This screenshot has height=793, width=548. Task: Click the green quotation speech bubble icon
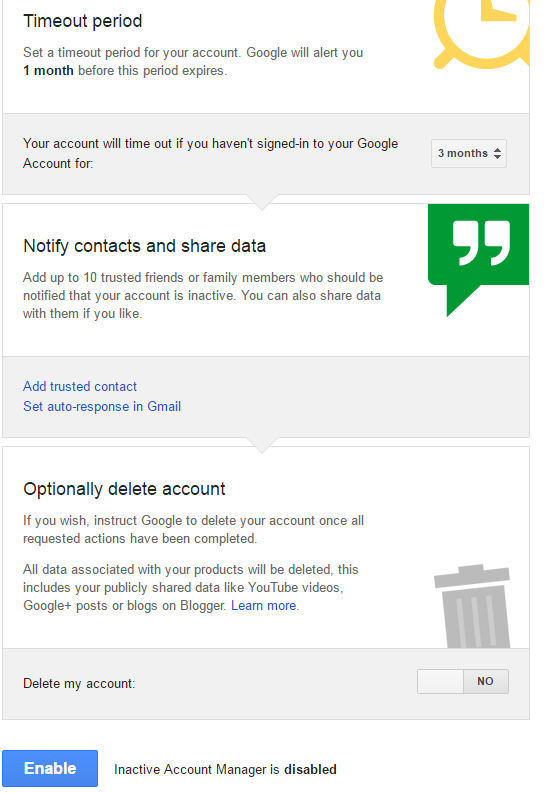click(478, 260)
